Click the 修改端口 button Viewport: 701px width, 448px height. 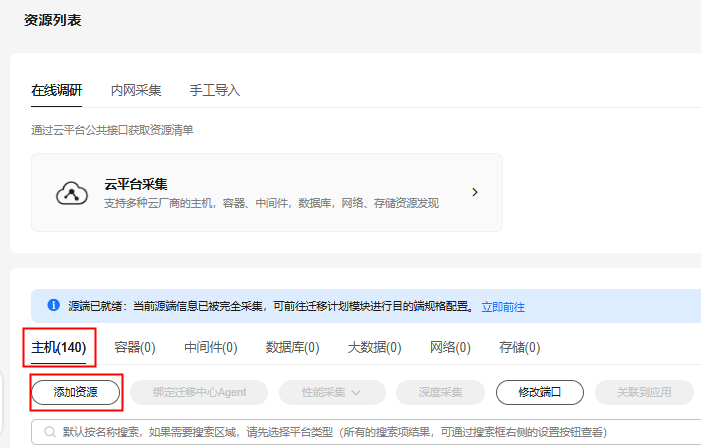[x=540, y=392]
